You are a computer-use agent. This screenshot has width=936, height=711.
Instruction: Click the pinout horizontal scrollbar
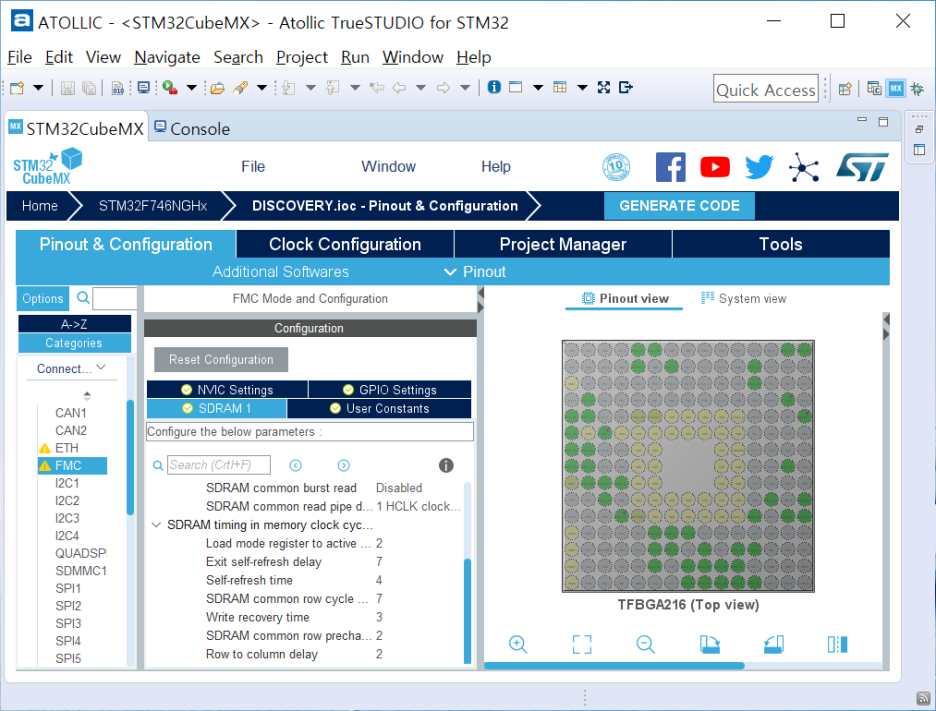click(614, 666)
